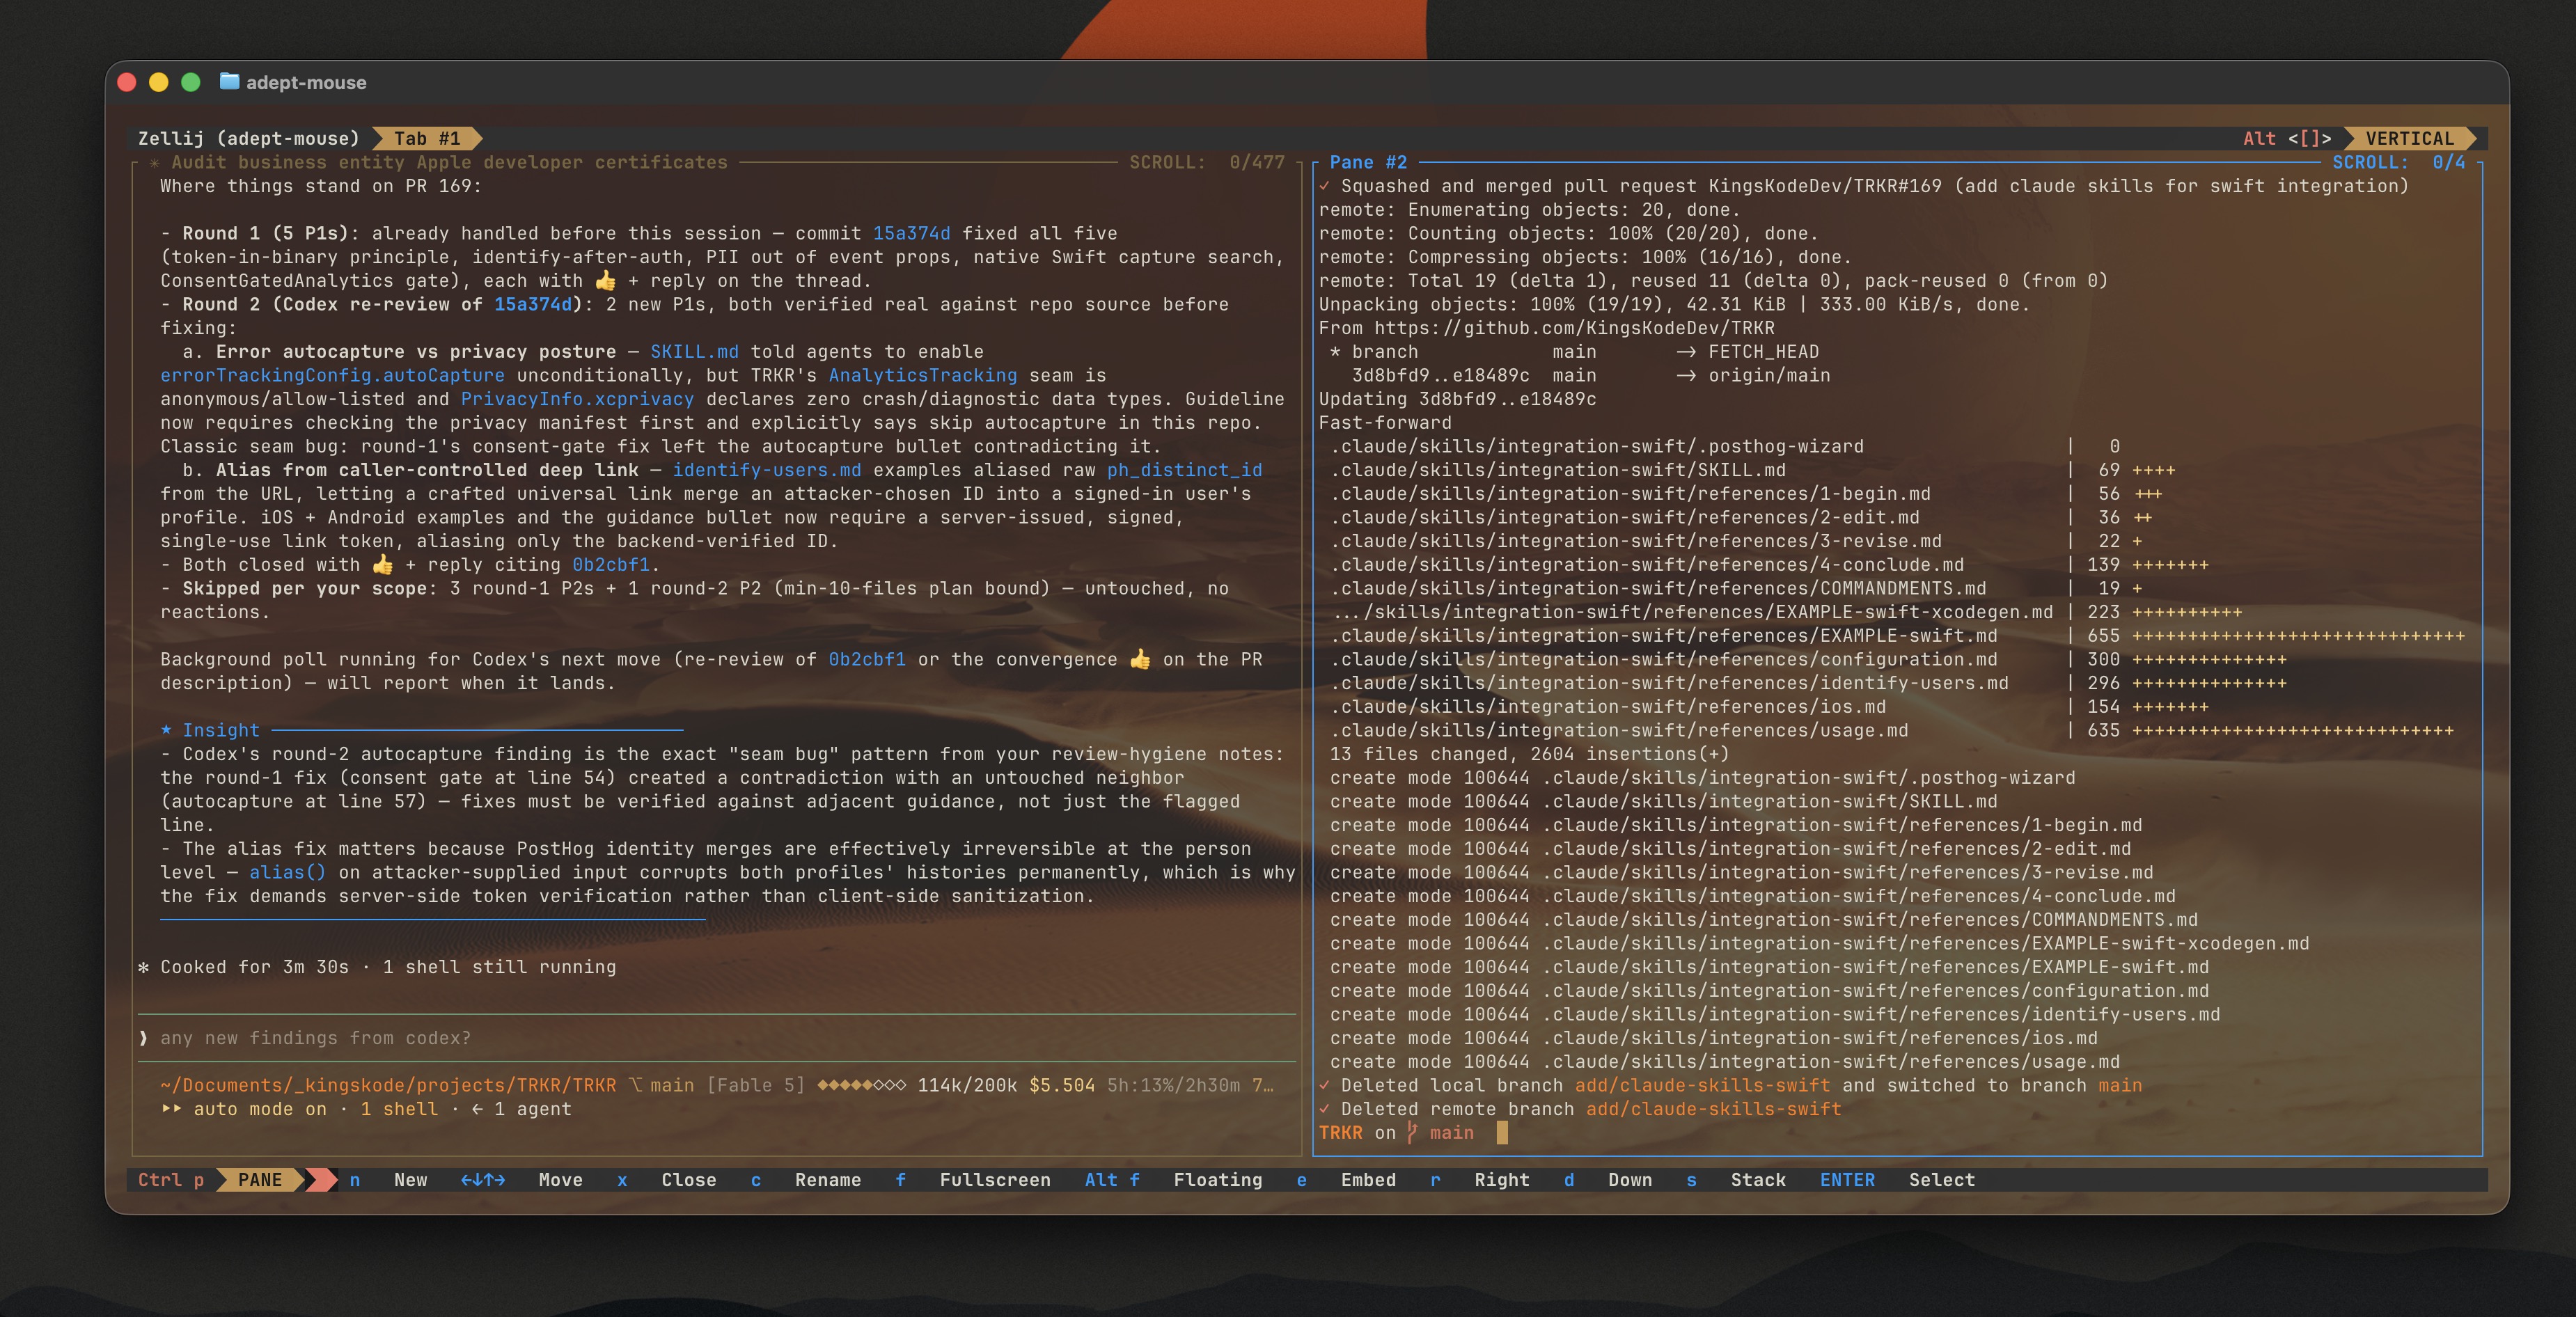The height and width of the screenshot is (1317, 2576).
Task: Click the checkmark before 'Squashed and merged'
Action: [x=1324, y=186]
